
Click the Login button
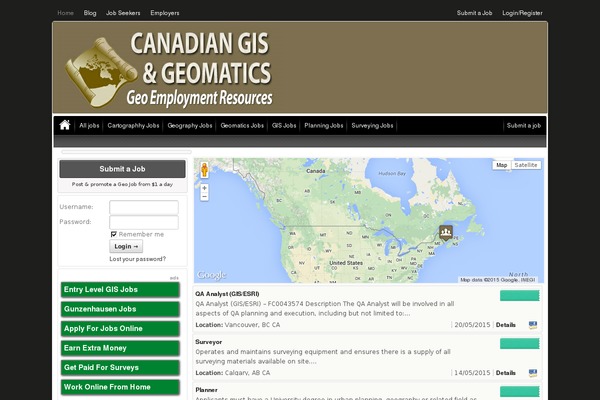pos(126,246)
